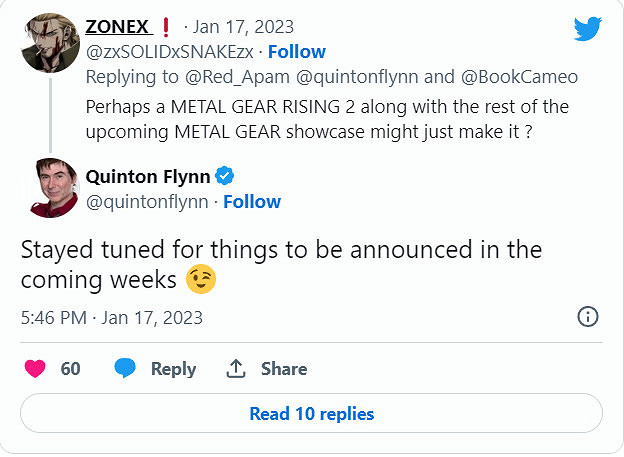Open the 5:46 PM Jan 17, 2023 timestamp

(111, 318)
